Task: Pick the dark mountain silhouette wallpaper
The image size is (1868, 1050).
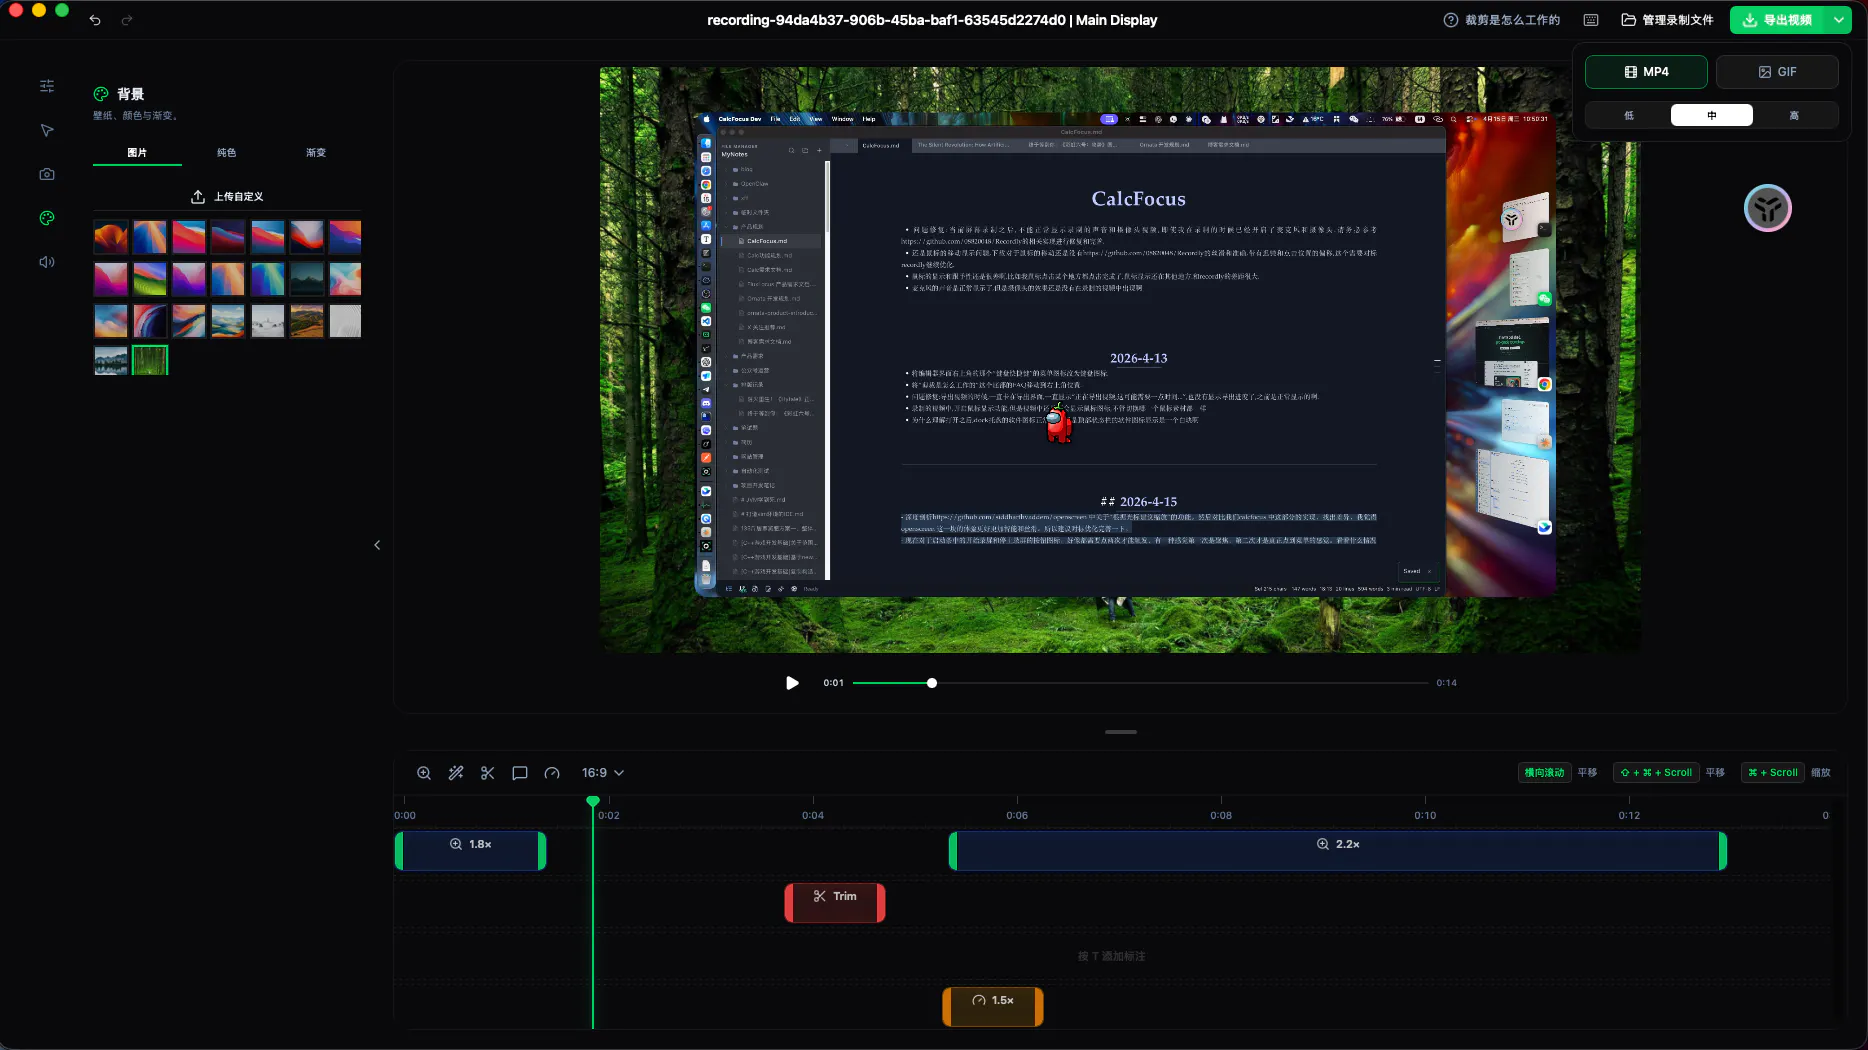Action: (x=306, y=279)
